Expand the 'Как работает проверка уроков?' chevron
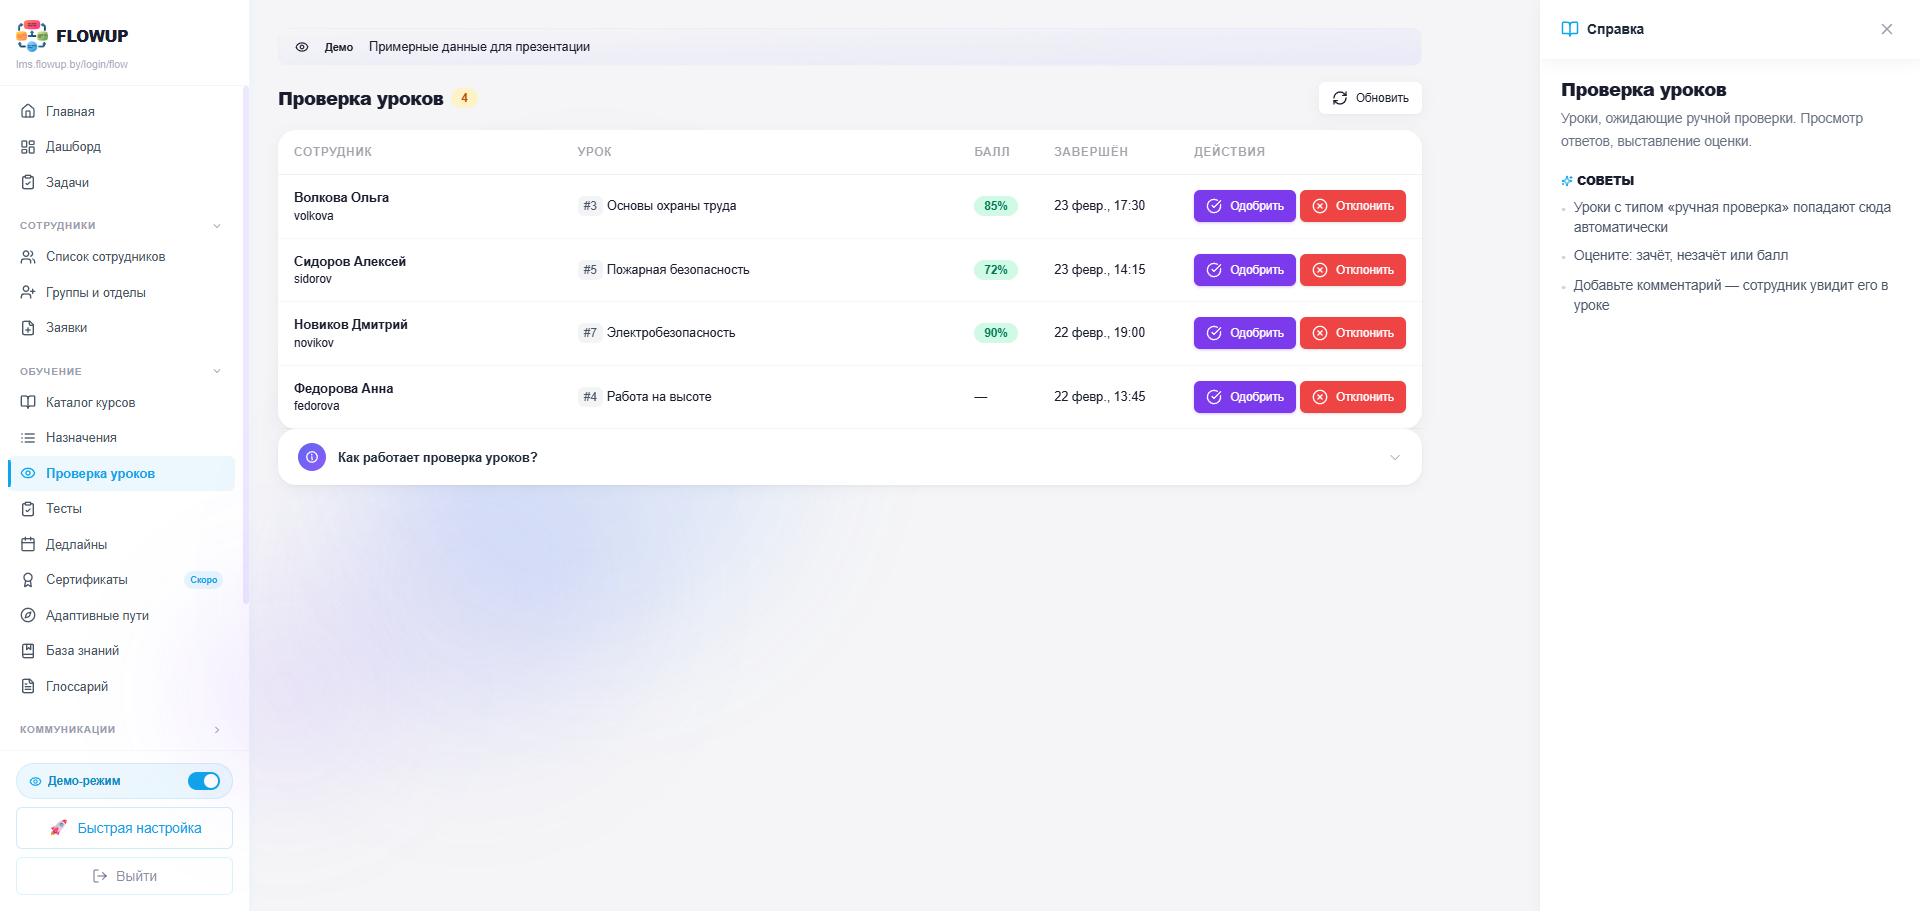 tap(1395, 457)
